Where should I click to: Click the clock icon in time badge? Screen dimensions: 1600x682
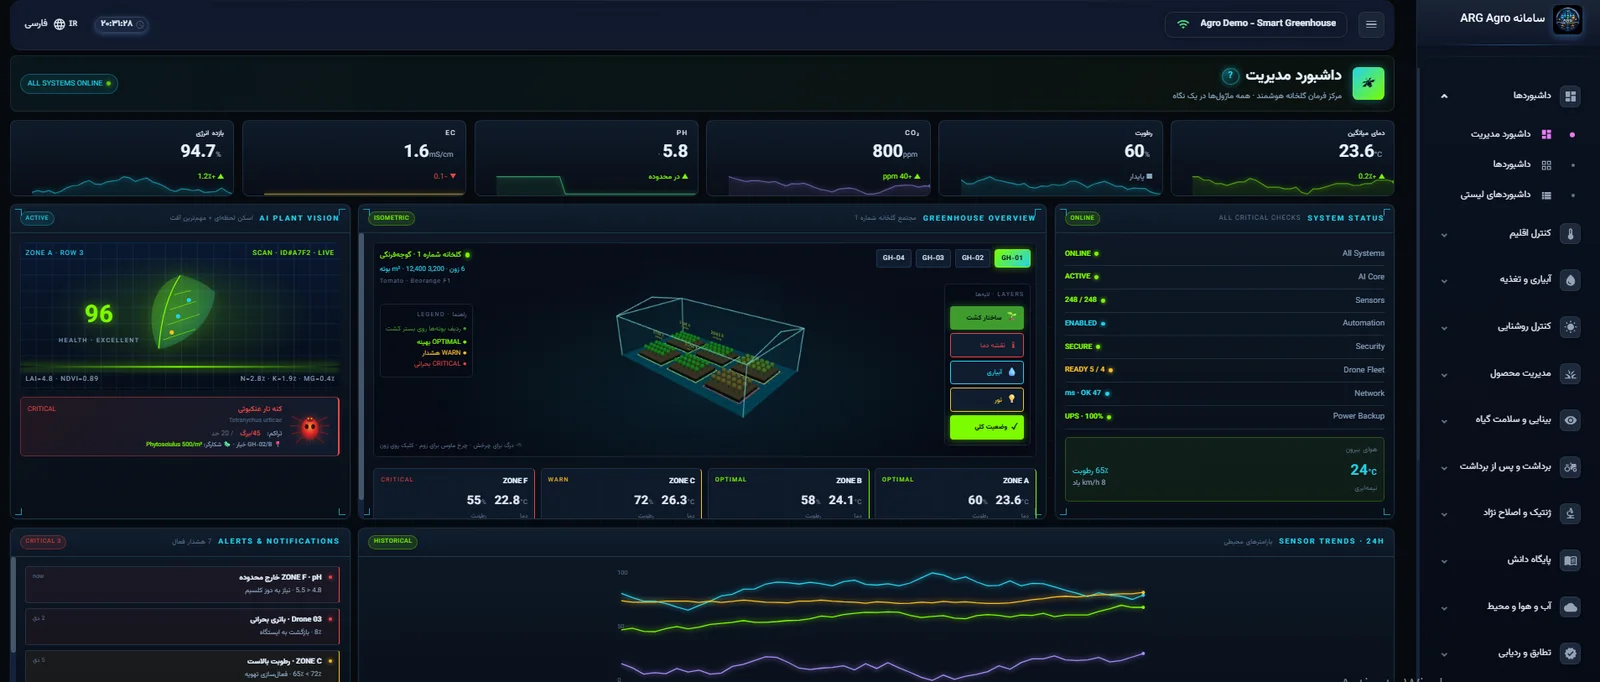point(140,24)
